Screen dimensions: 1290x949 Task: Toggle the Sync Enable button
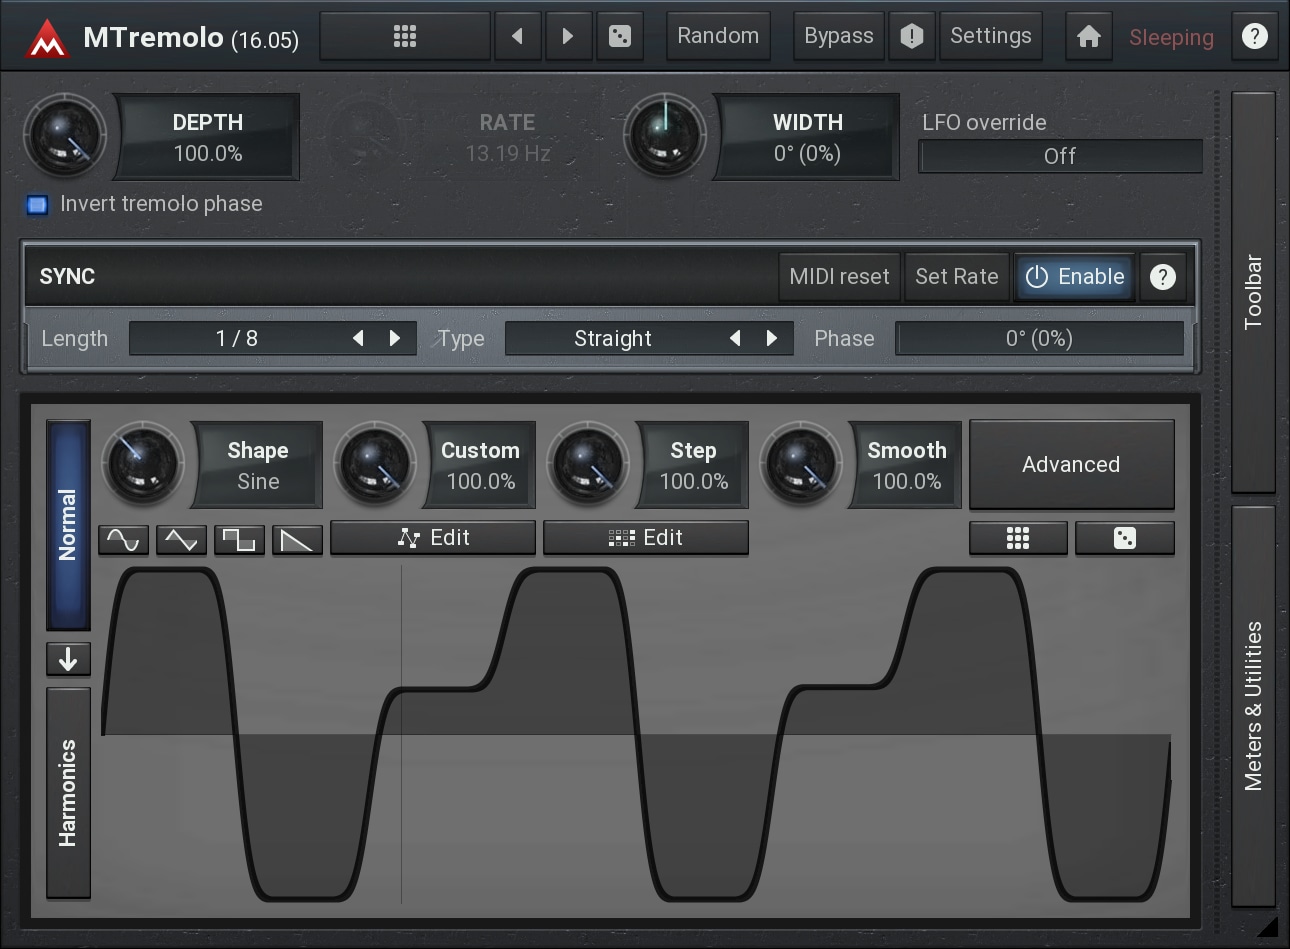1075,277
